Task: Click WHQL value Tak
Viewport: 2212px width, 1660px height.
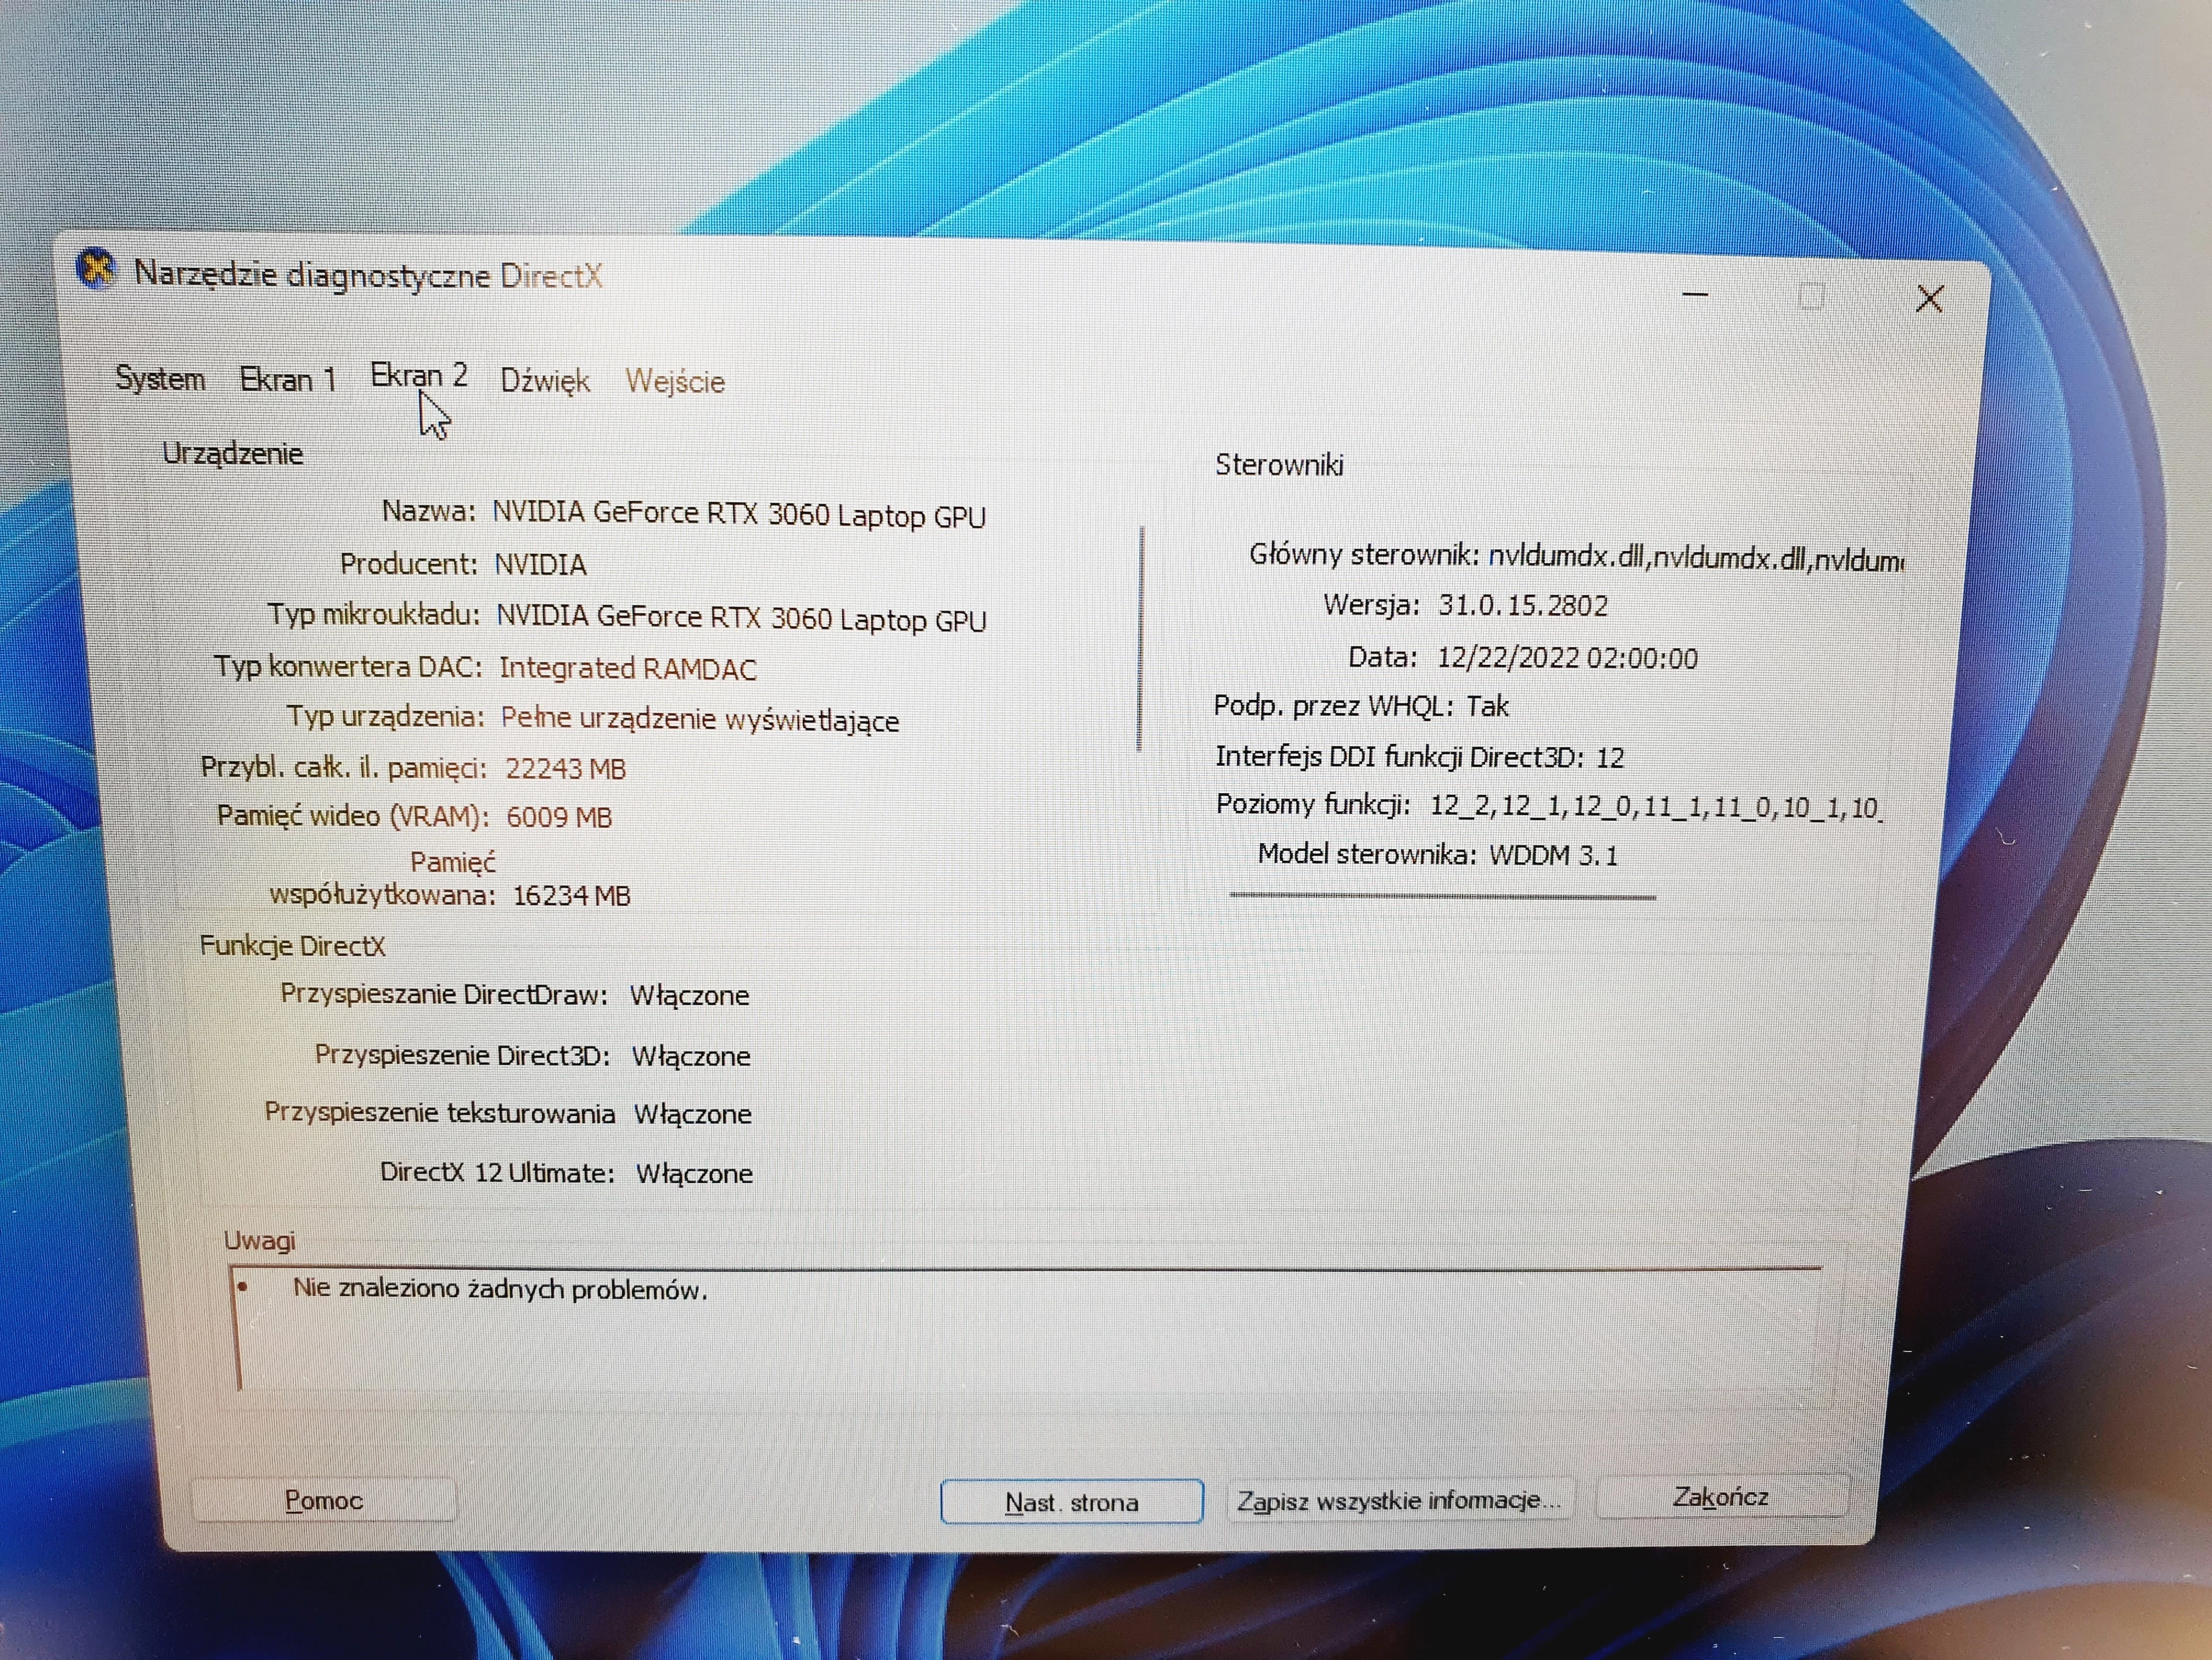Action: (1487, 706)
